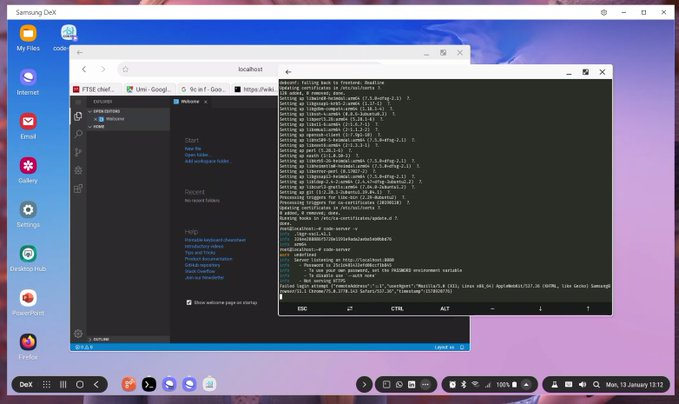Go back in the browser toolbar

84,69
